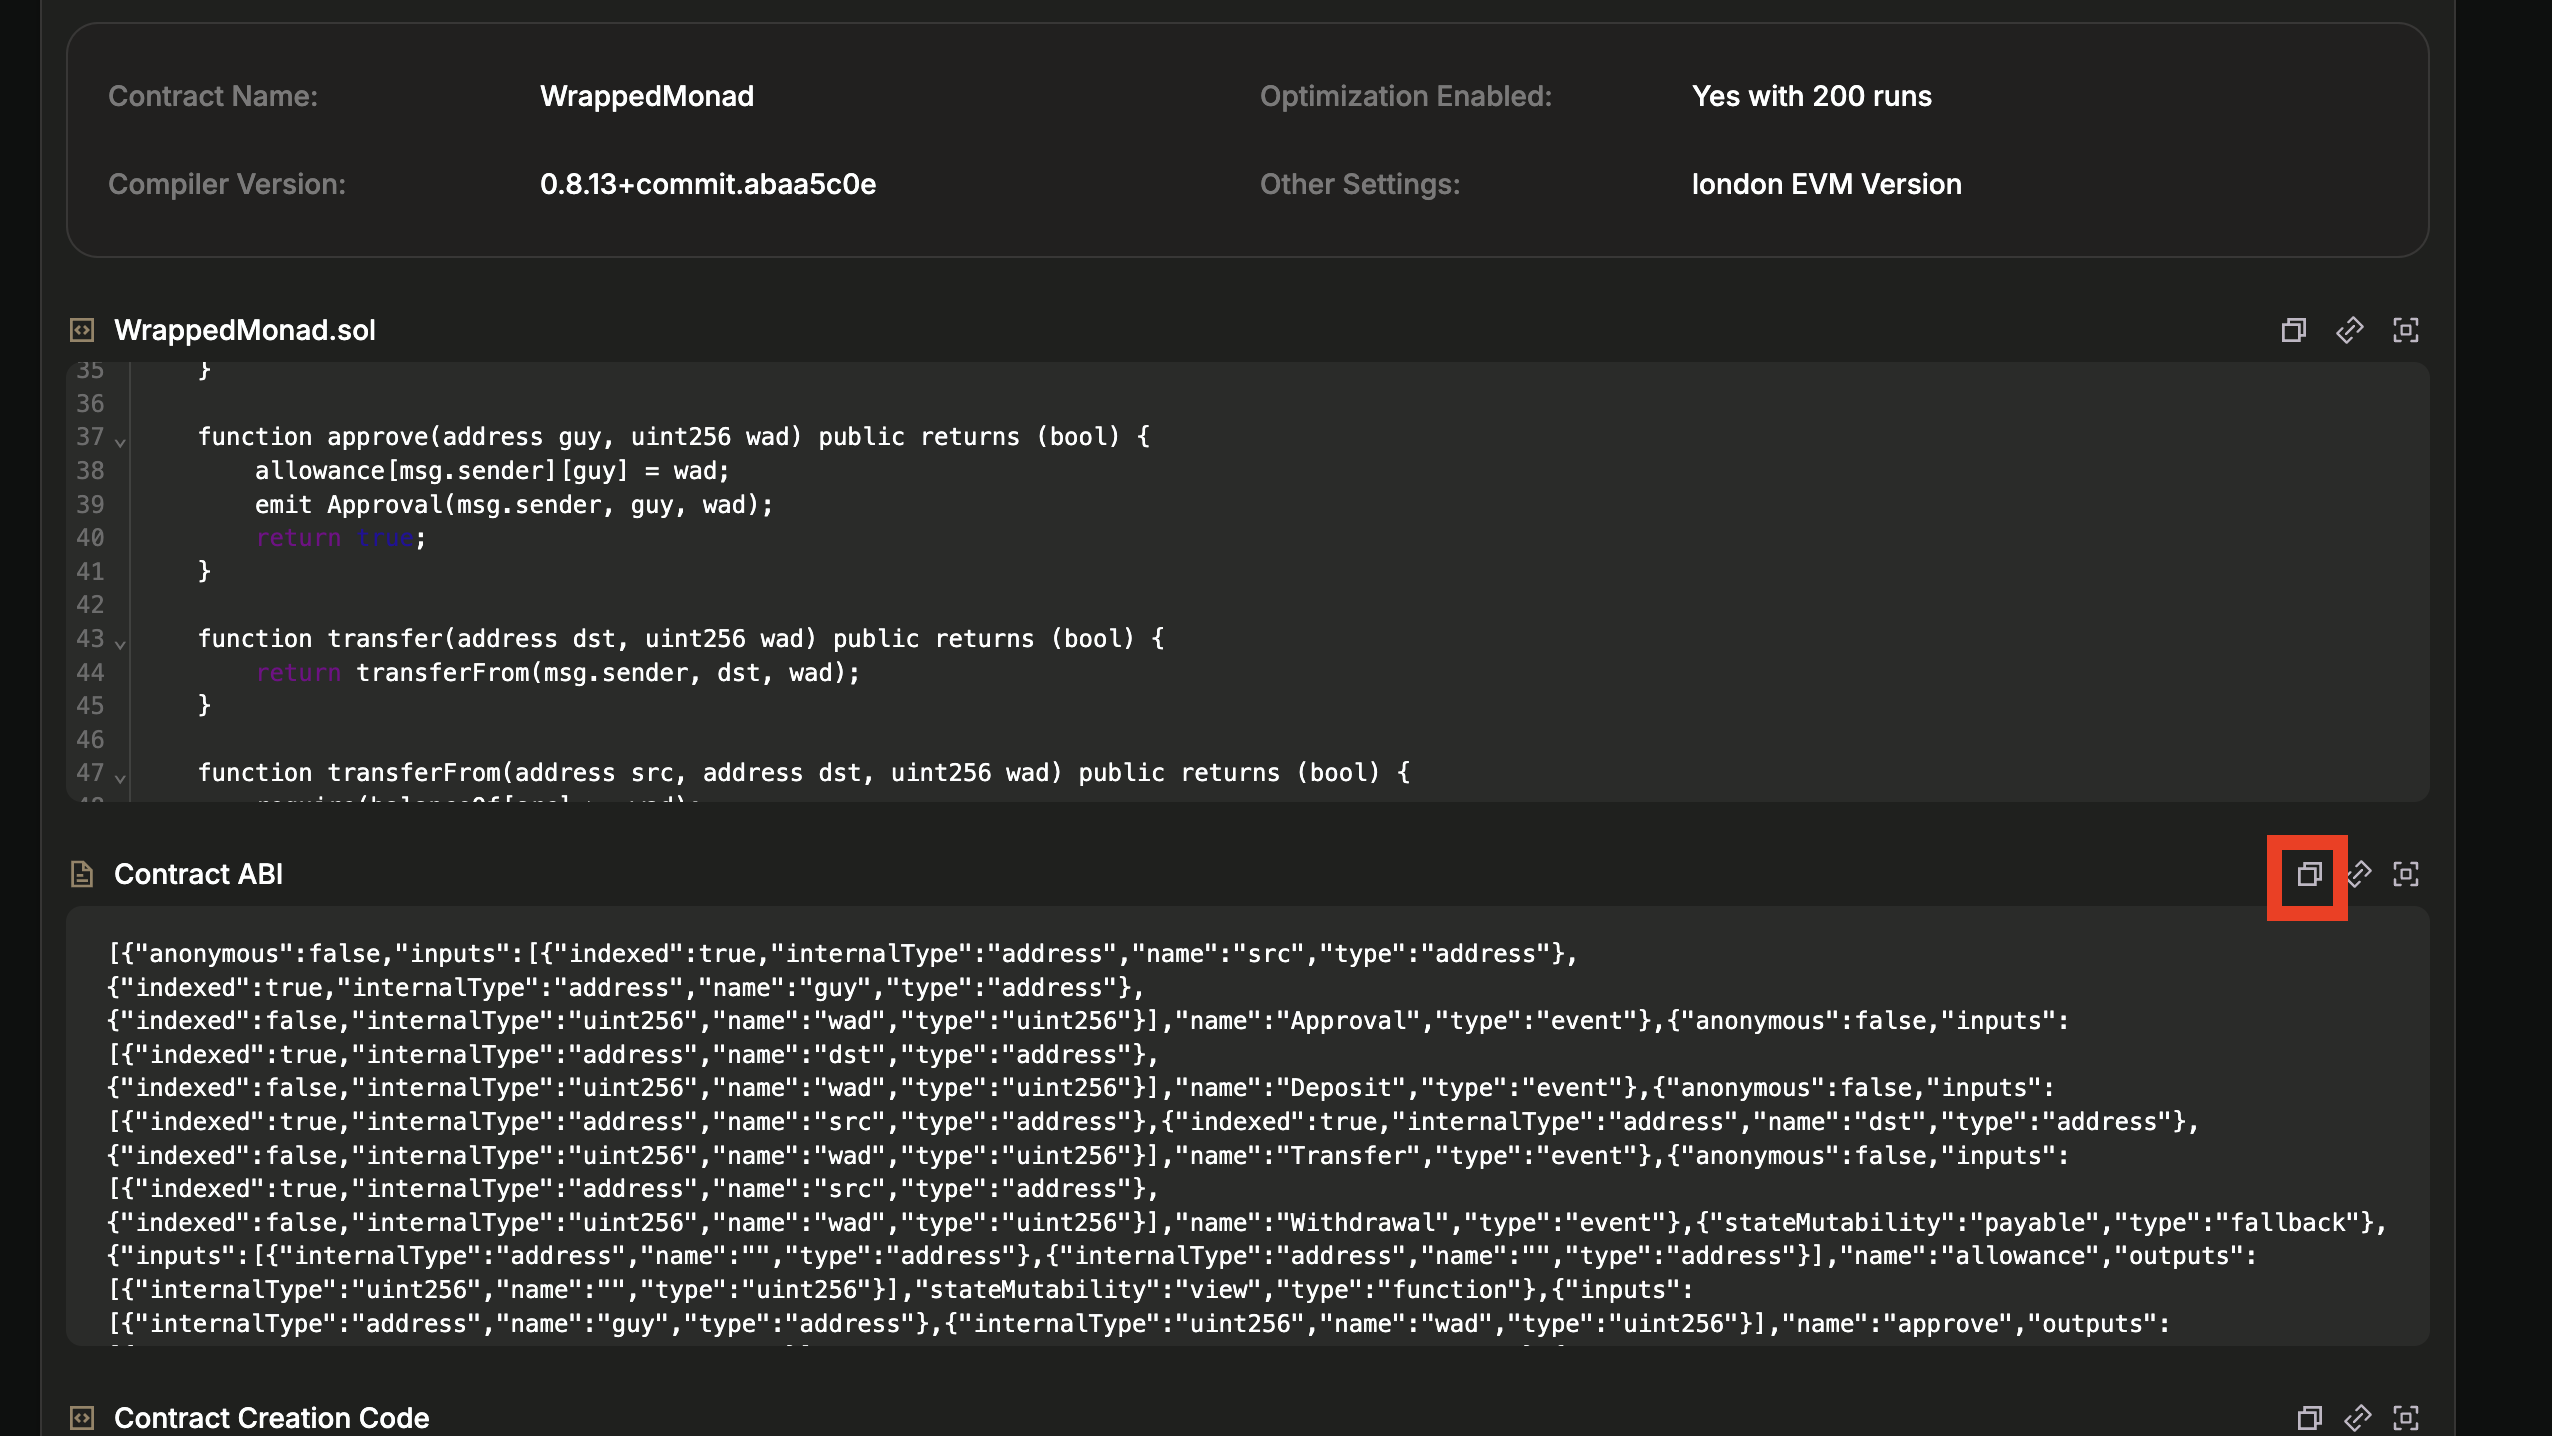Screen dimensions: 2552x1436
Task: Copy the Contract ABI to clipboard
Action: click(2308, 874)
